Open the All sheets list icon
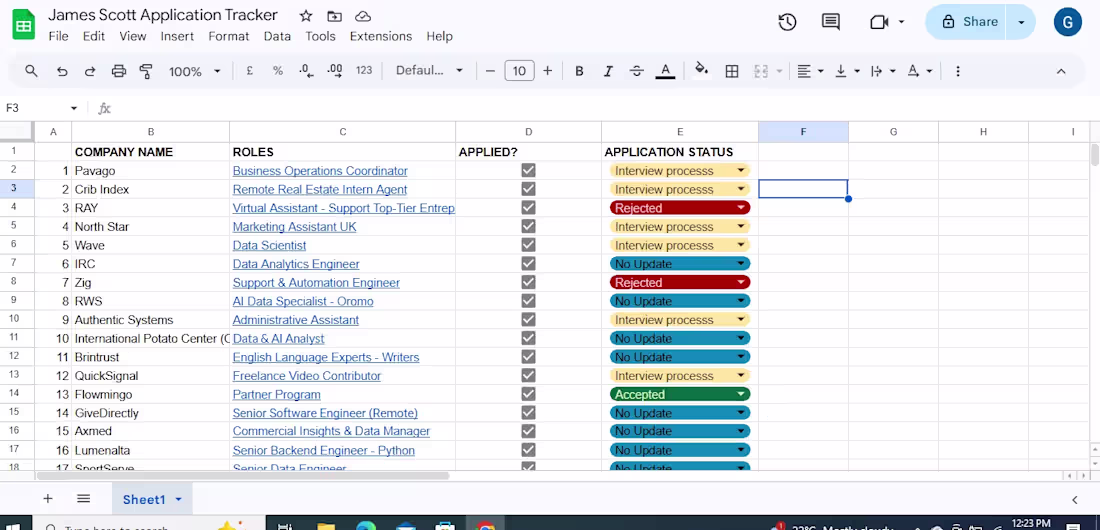This screenshot has width=1100, height=530. tap(83, 499)
